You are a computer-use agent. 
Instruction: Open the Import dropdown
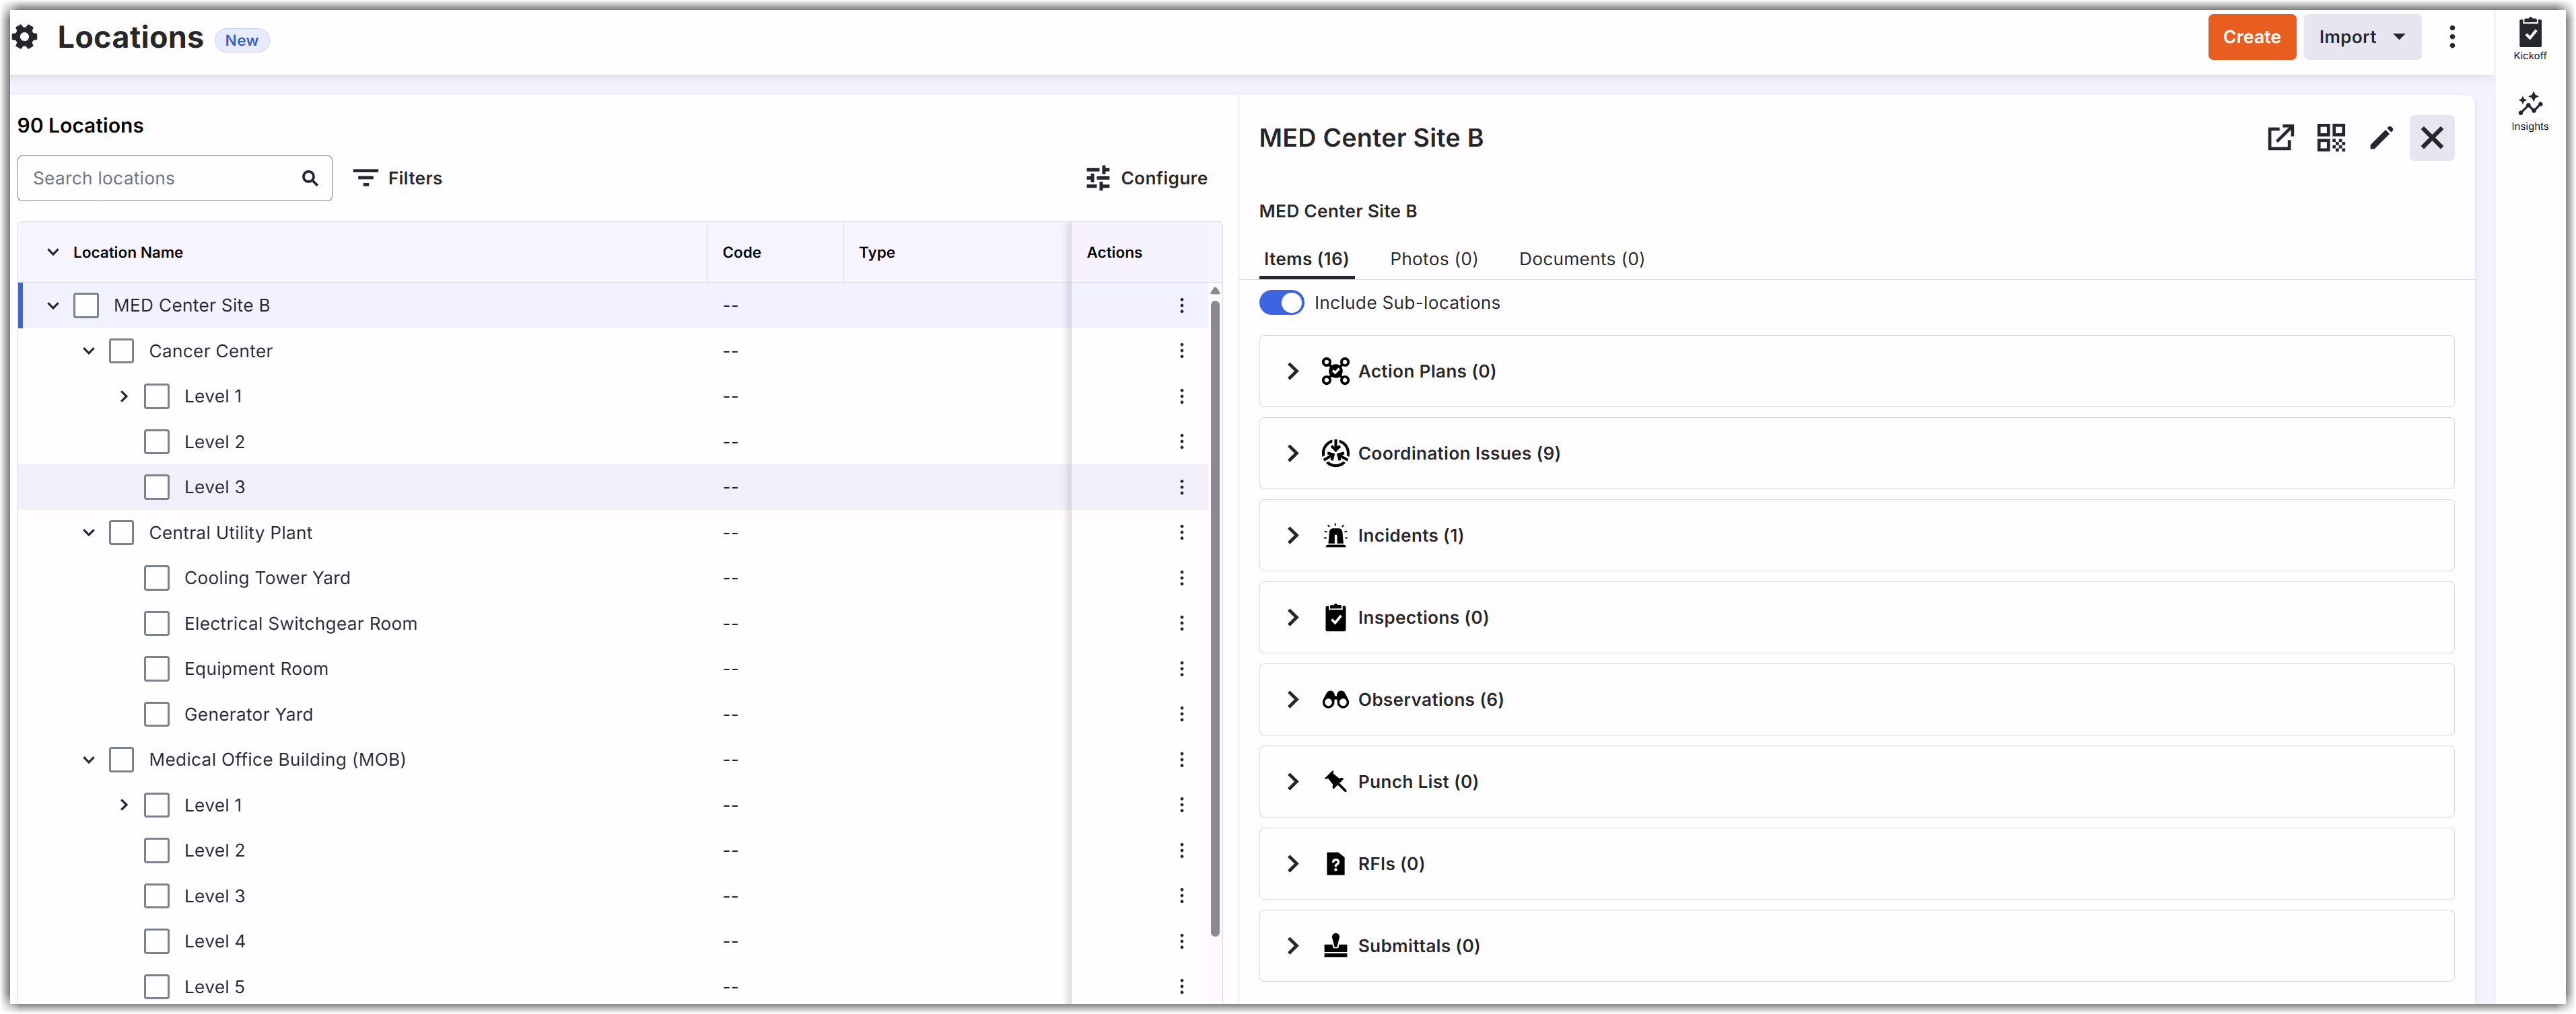coord(2361,37)
